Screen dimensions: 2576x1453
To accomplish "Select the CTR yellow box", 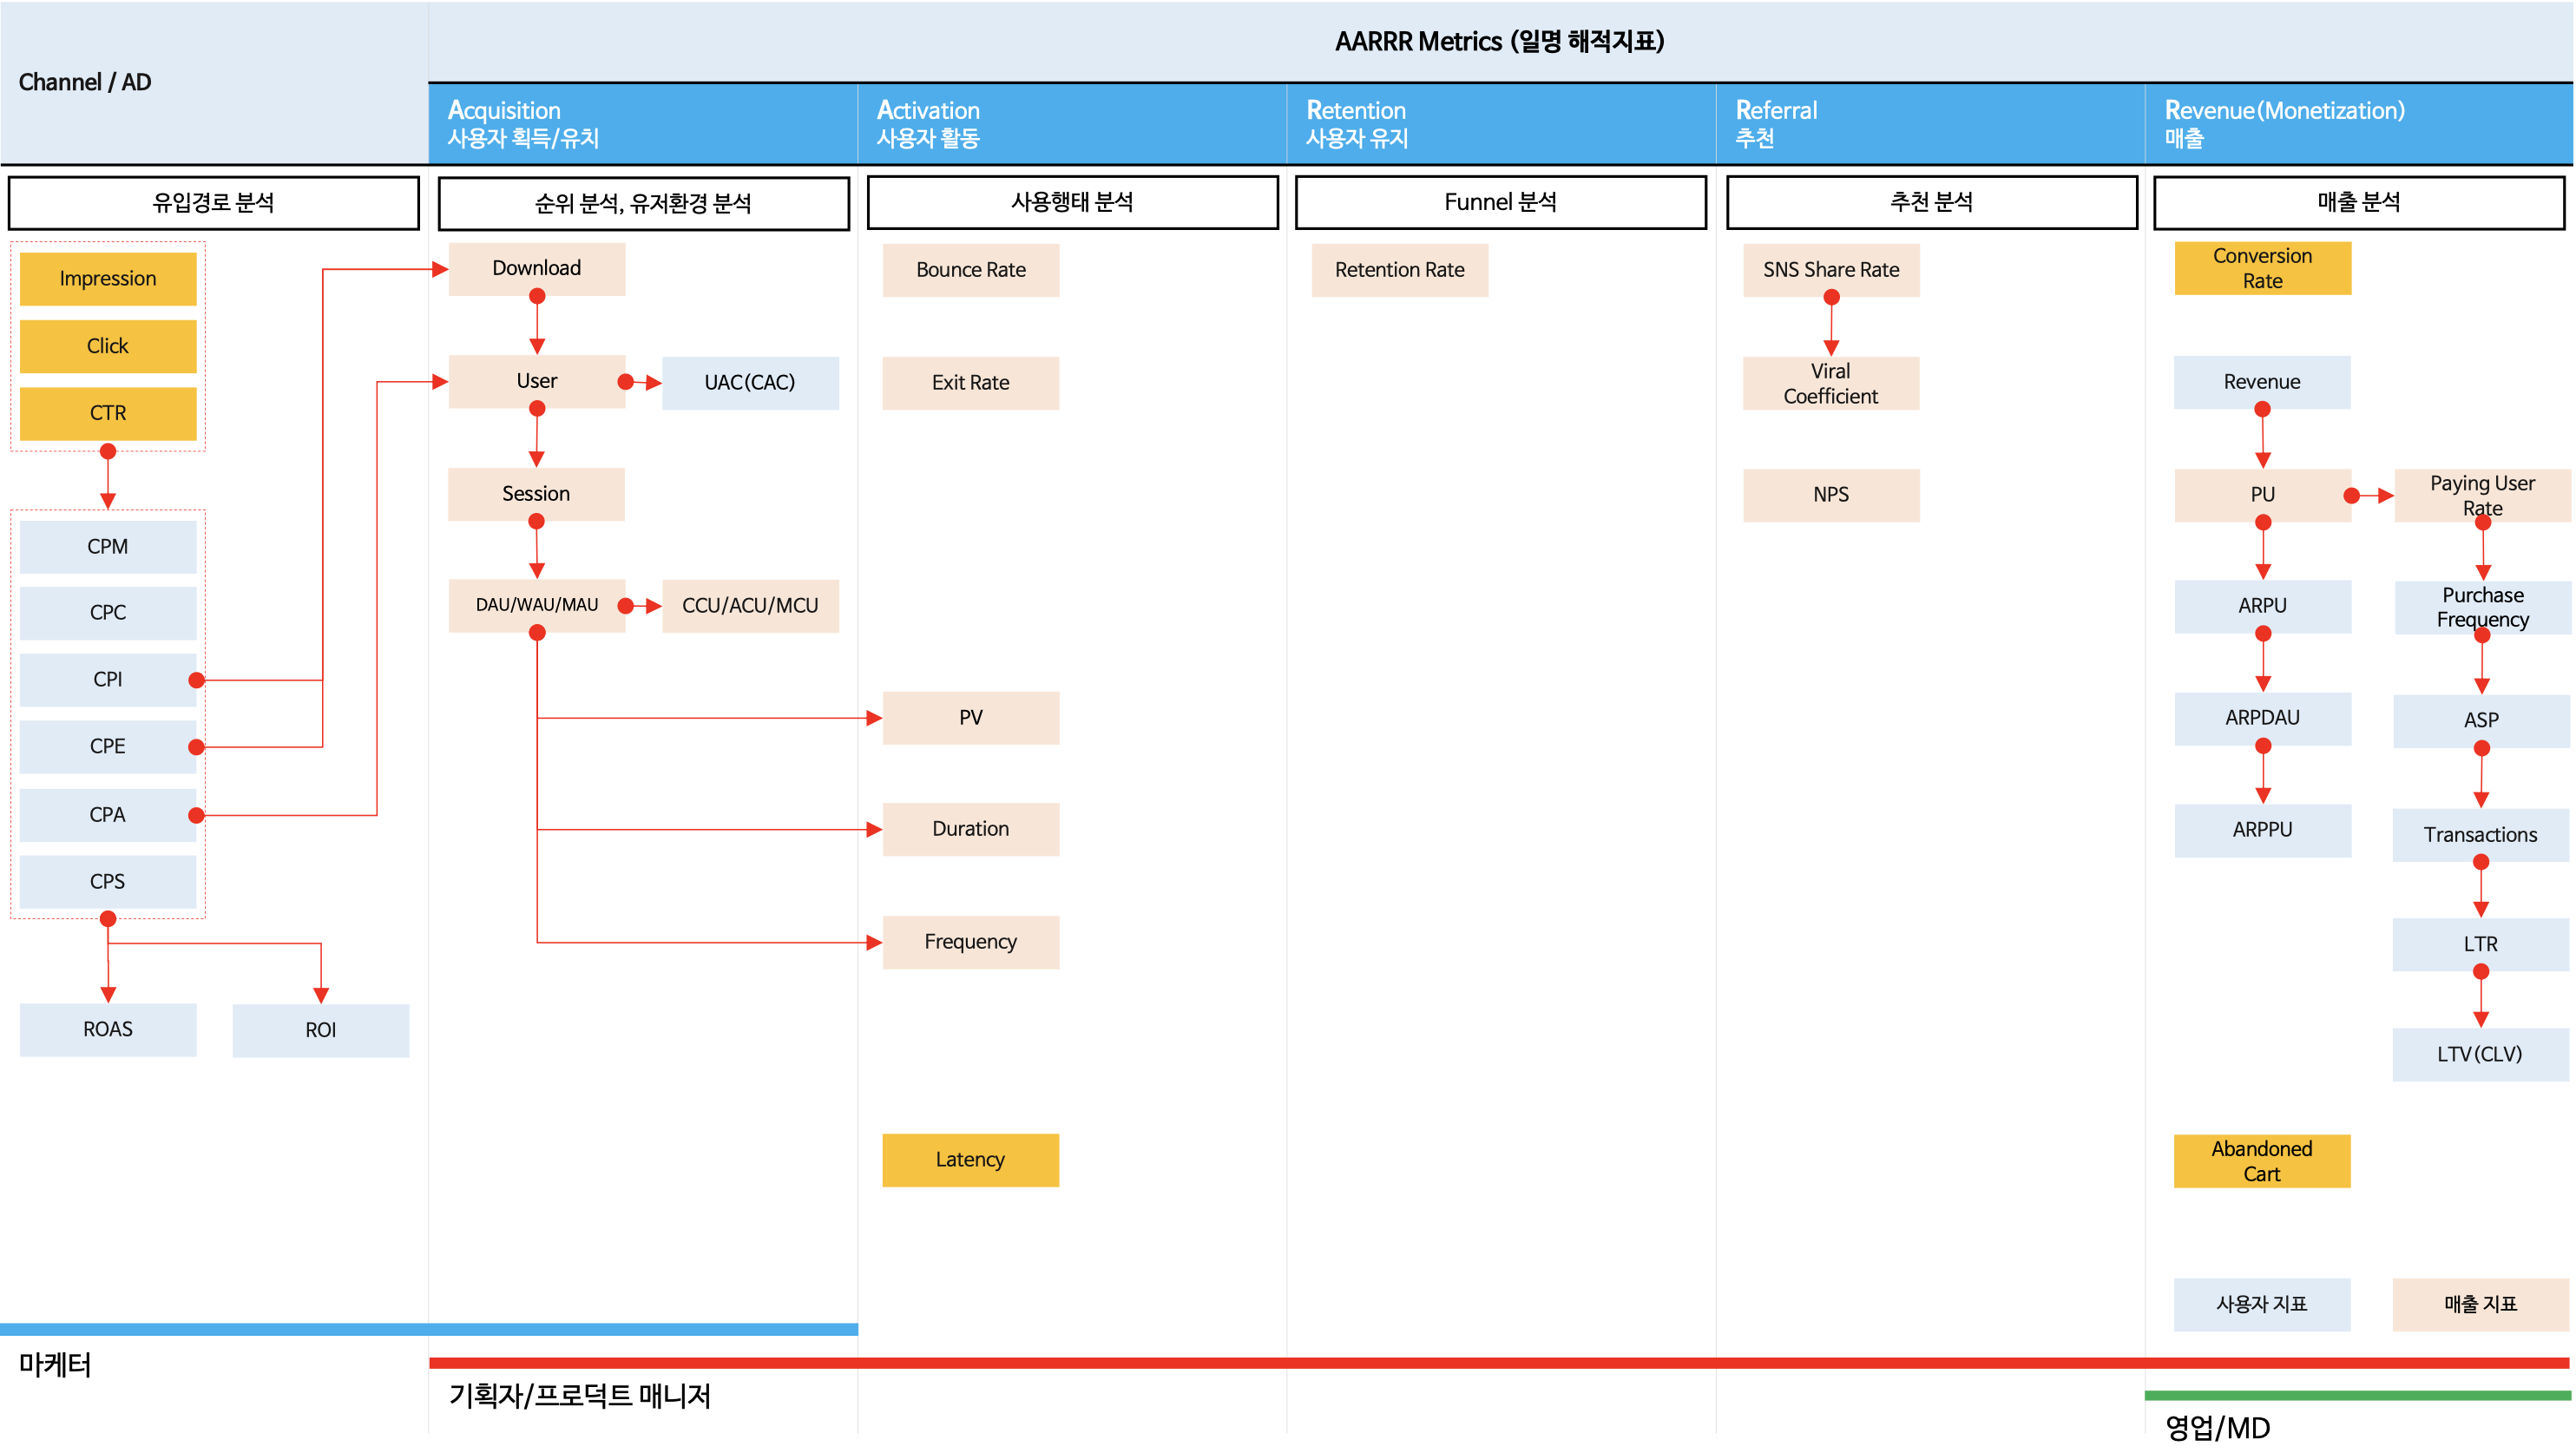I will pos(108,413).
